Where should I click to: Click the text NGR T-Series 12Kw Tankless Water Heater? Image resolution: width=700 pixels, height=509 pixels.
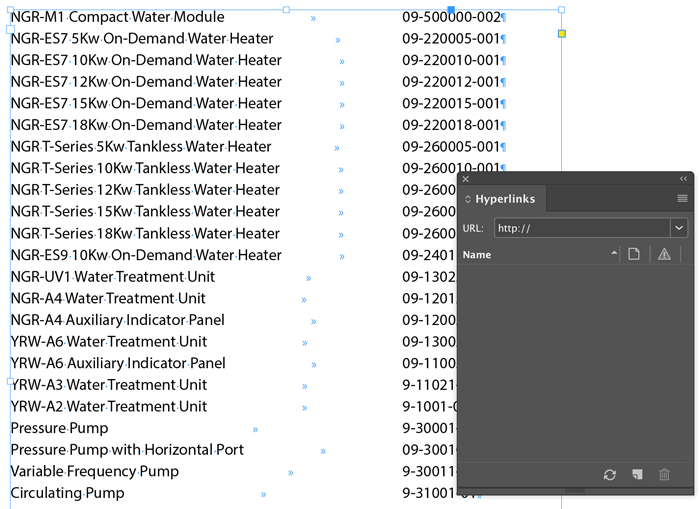[x=145, y=190]
